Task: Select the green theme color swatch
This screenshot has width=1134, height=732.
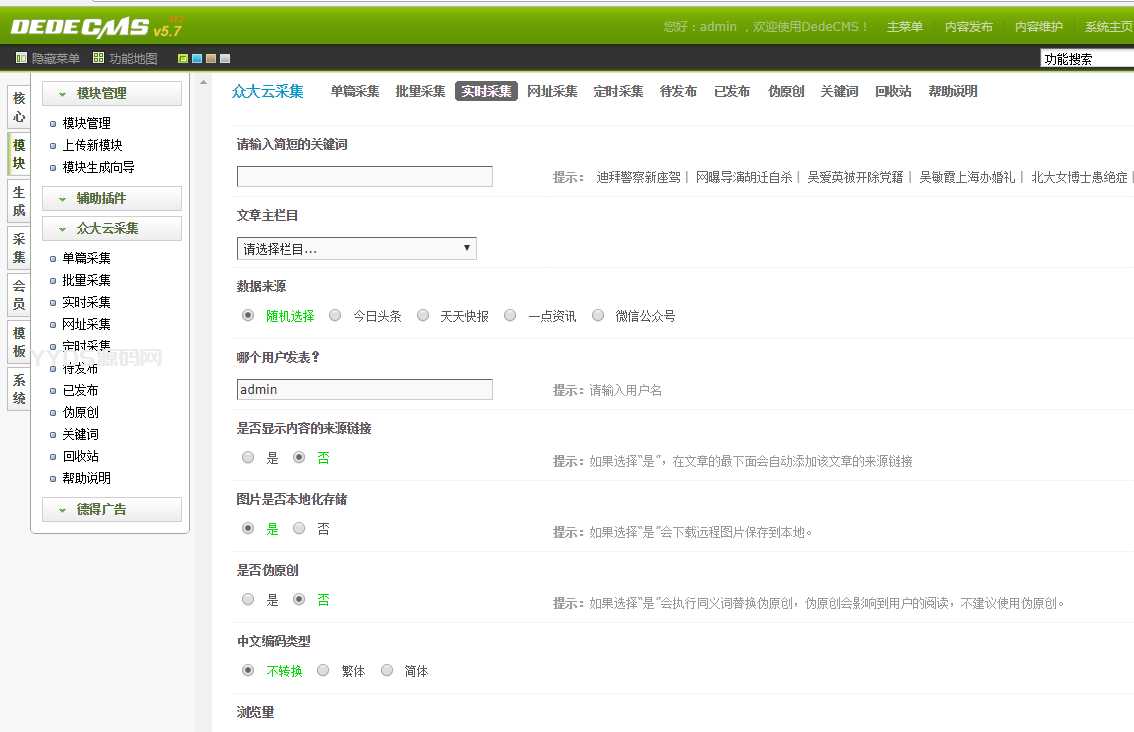Action: pyautogui.click(x=183, y=59)
